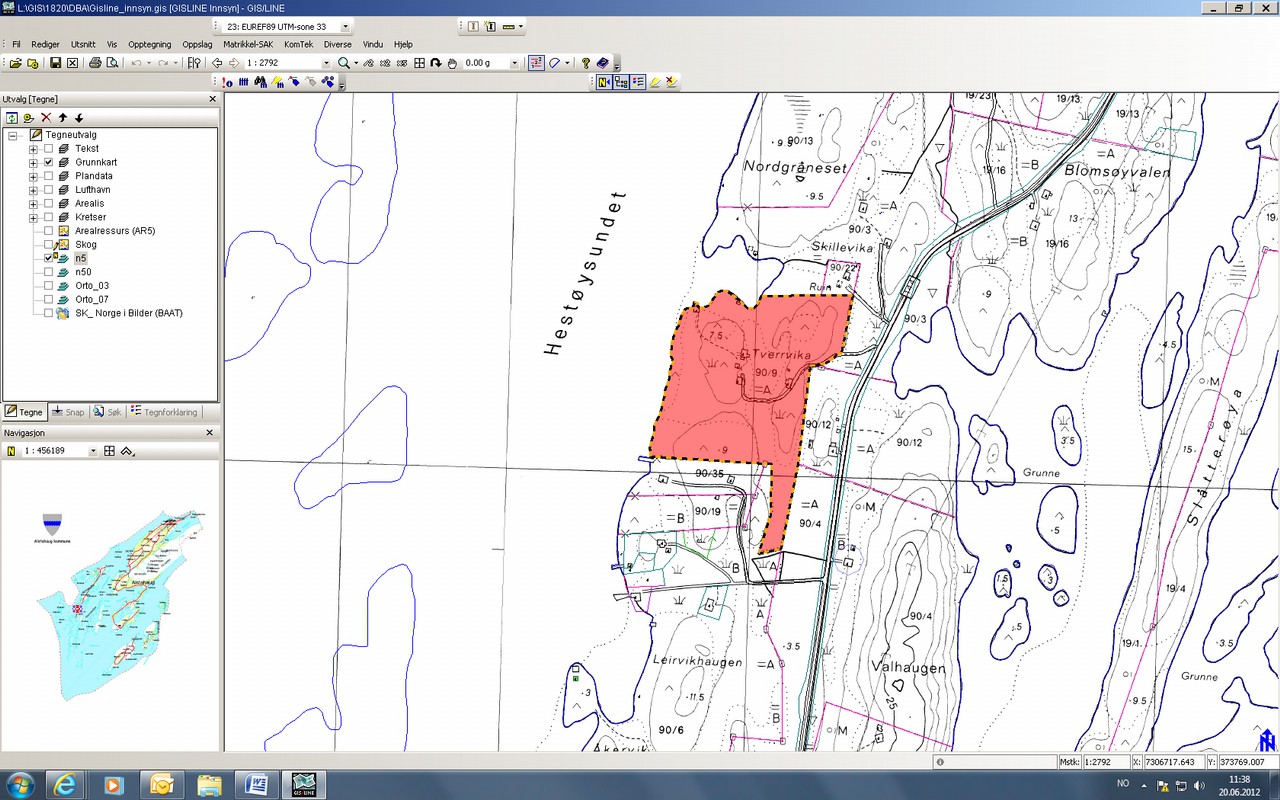Select the Pan hand tool
The width and height of the screenshot is (1280, 800).
[x=452, y=63]
